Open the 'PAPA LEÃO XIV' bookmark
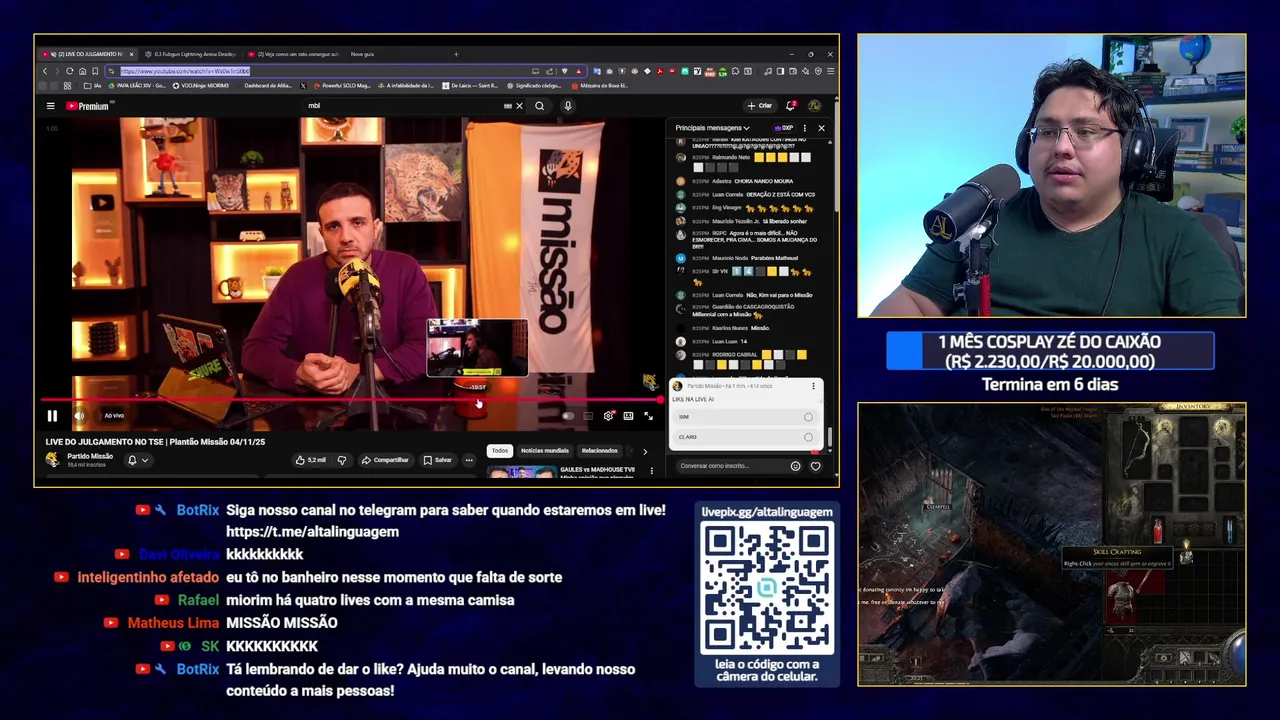Viewport: 1280px width, 720px height. click(x=135, y=86)
